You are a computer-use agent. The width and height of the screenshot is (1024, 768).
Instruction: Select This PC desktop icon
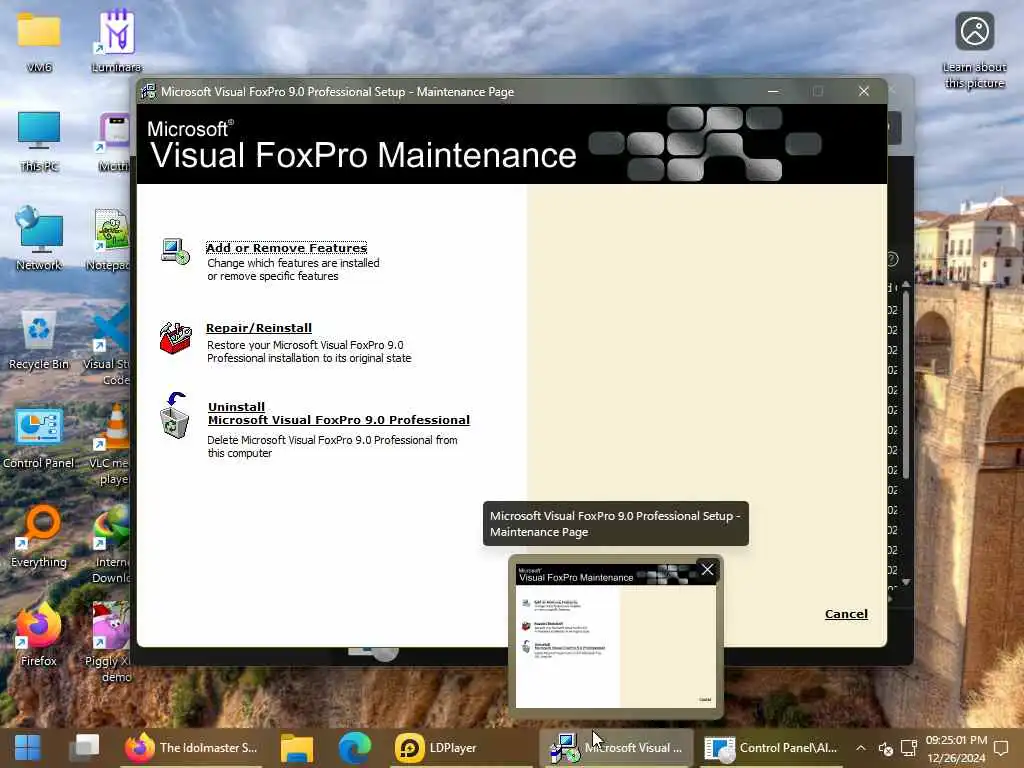pyautogui.click(x=39, y=141)
